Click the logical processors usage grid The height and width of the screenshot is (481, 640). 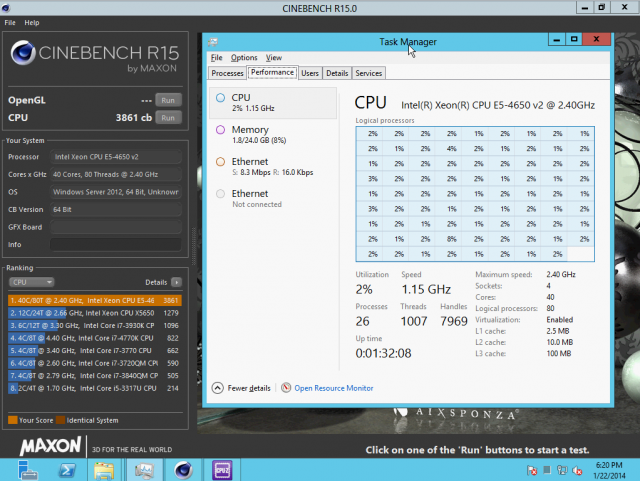coord(475,194)
